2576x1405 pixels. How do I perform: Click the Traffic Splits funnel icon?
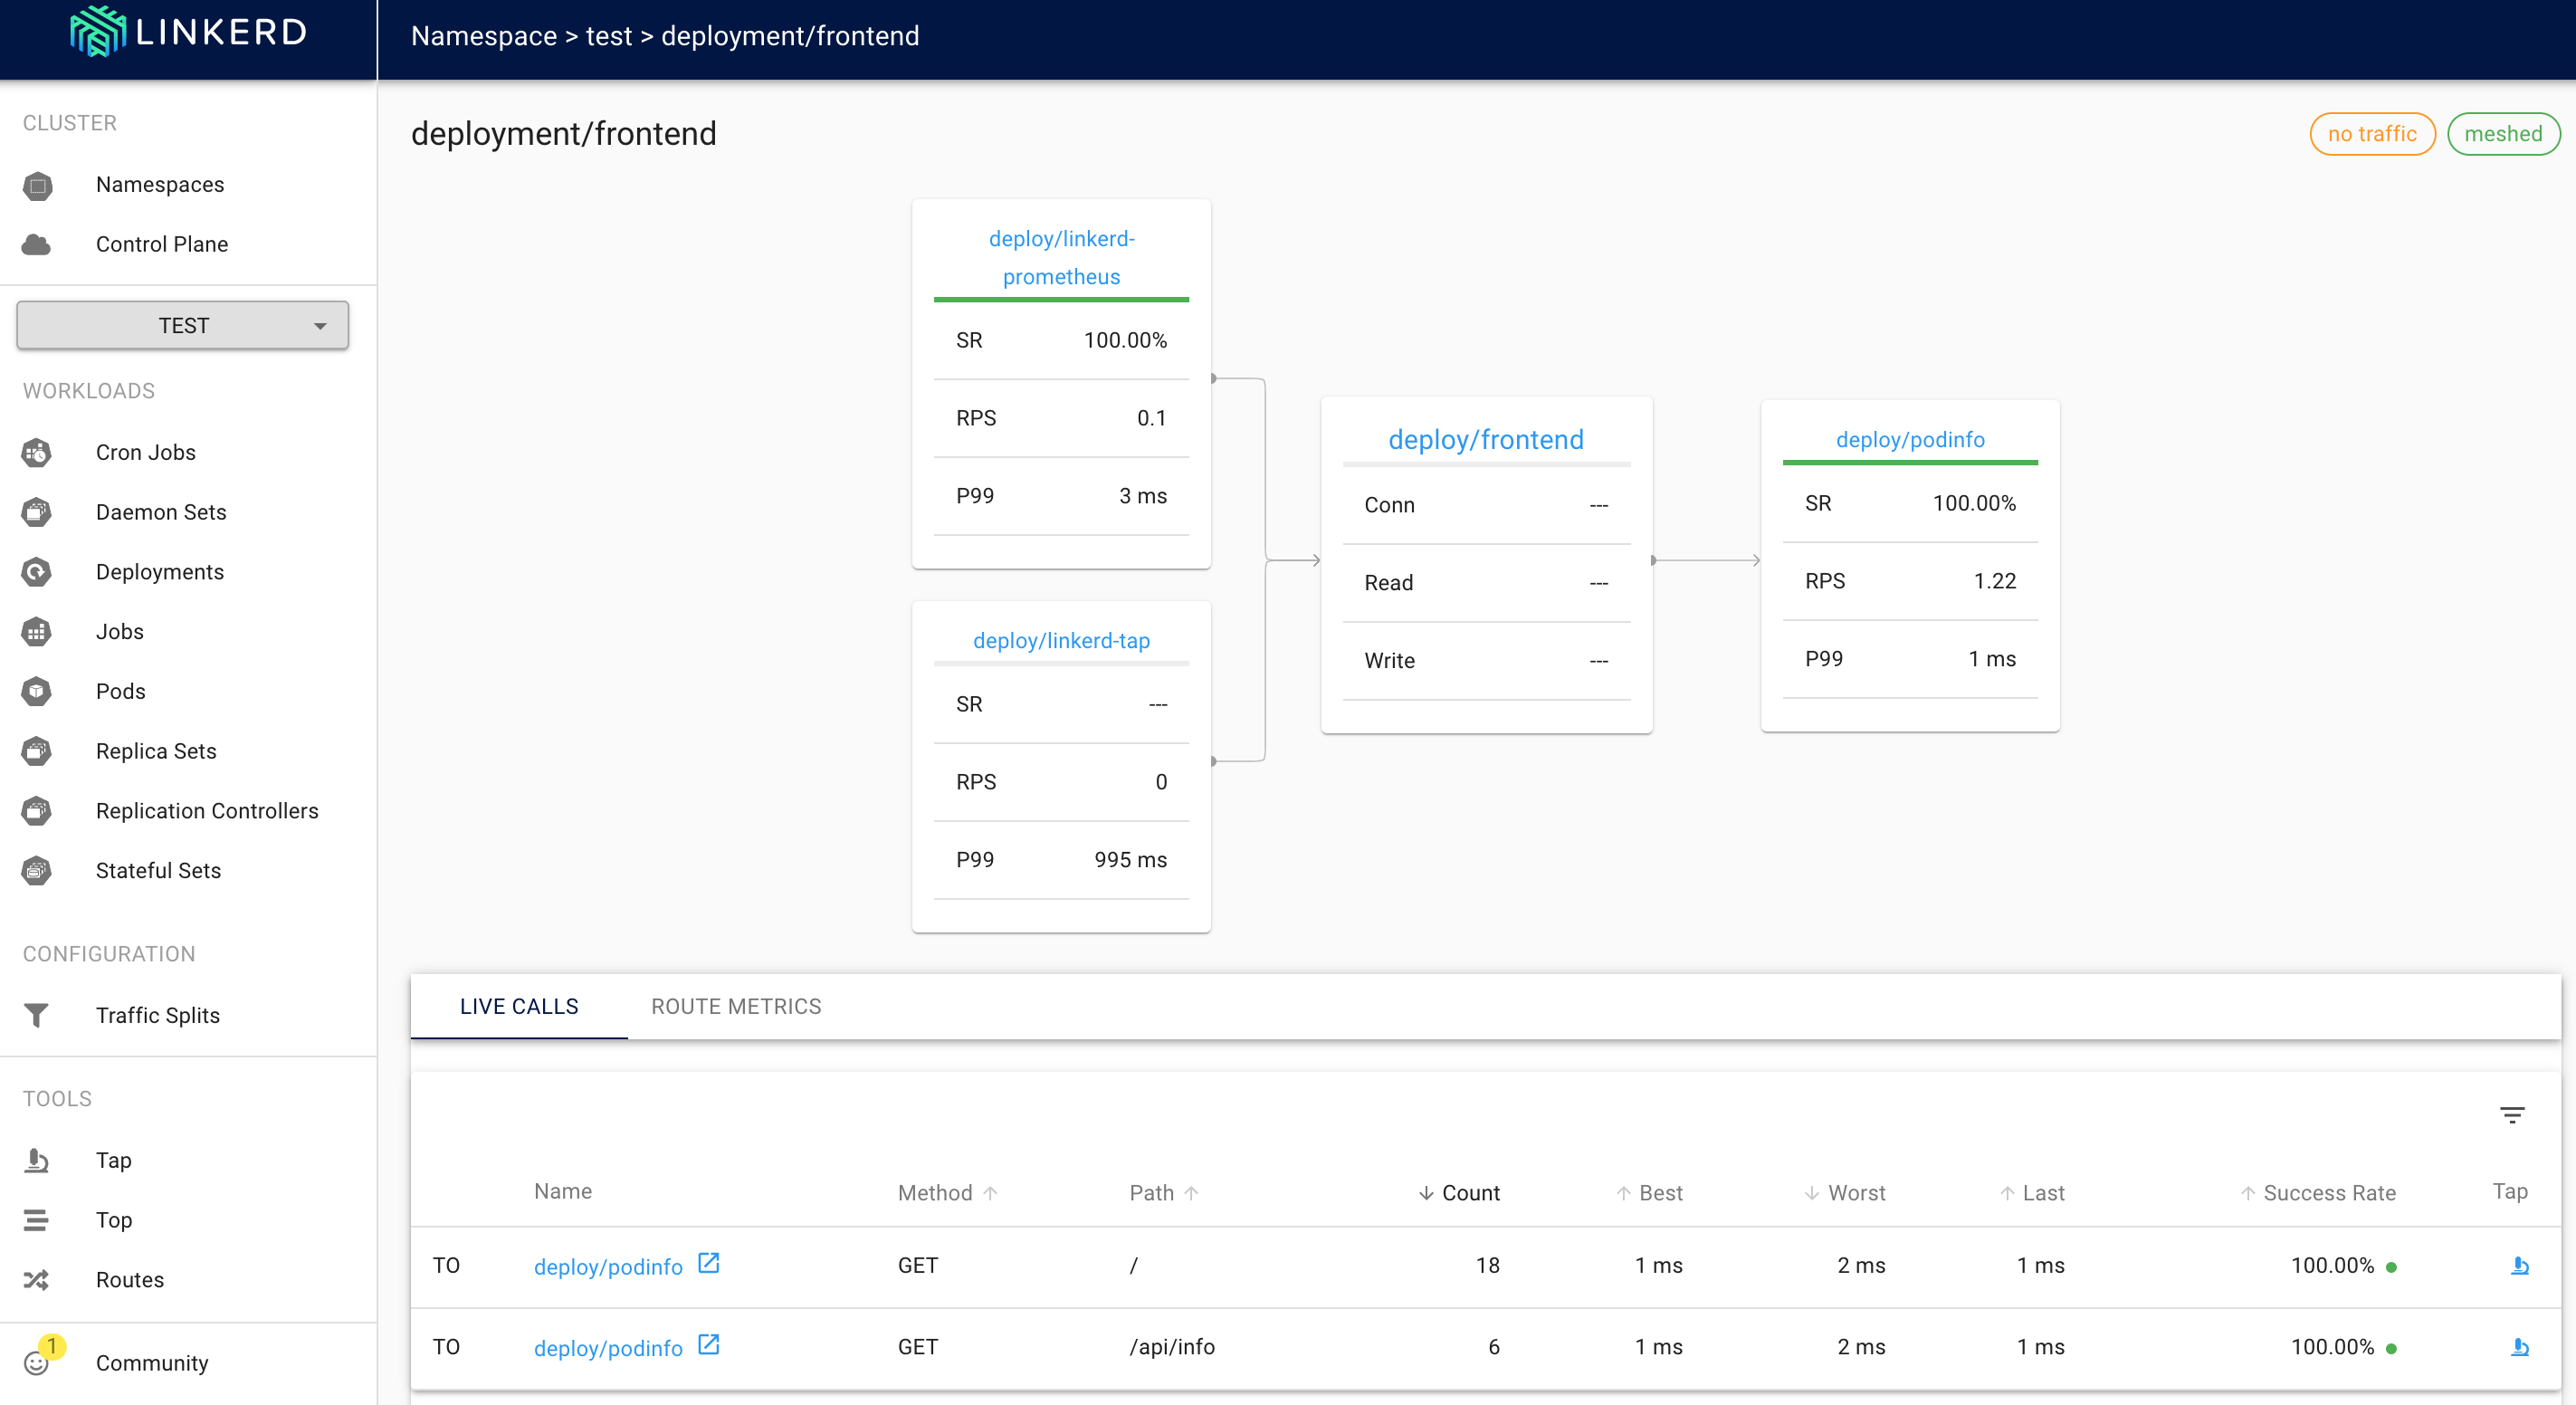point(36,1015)
